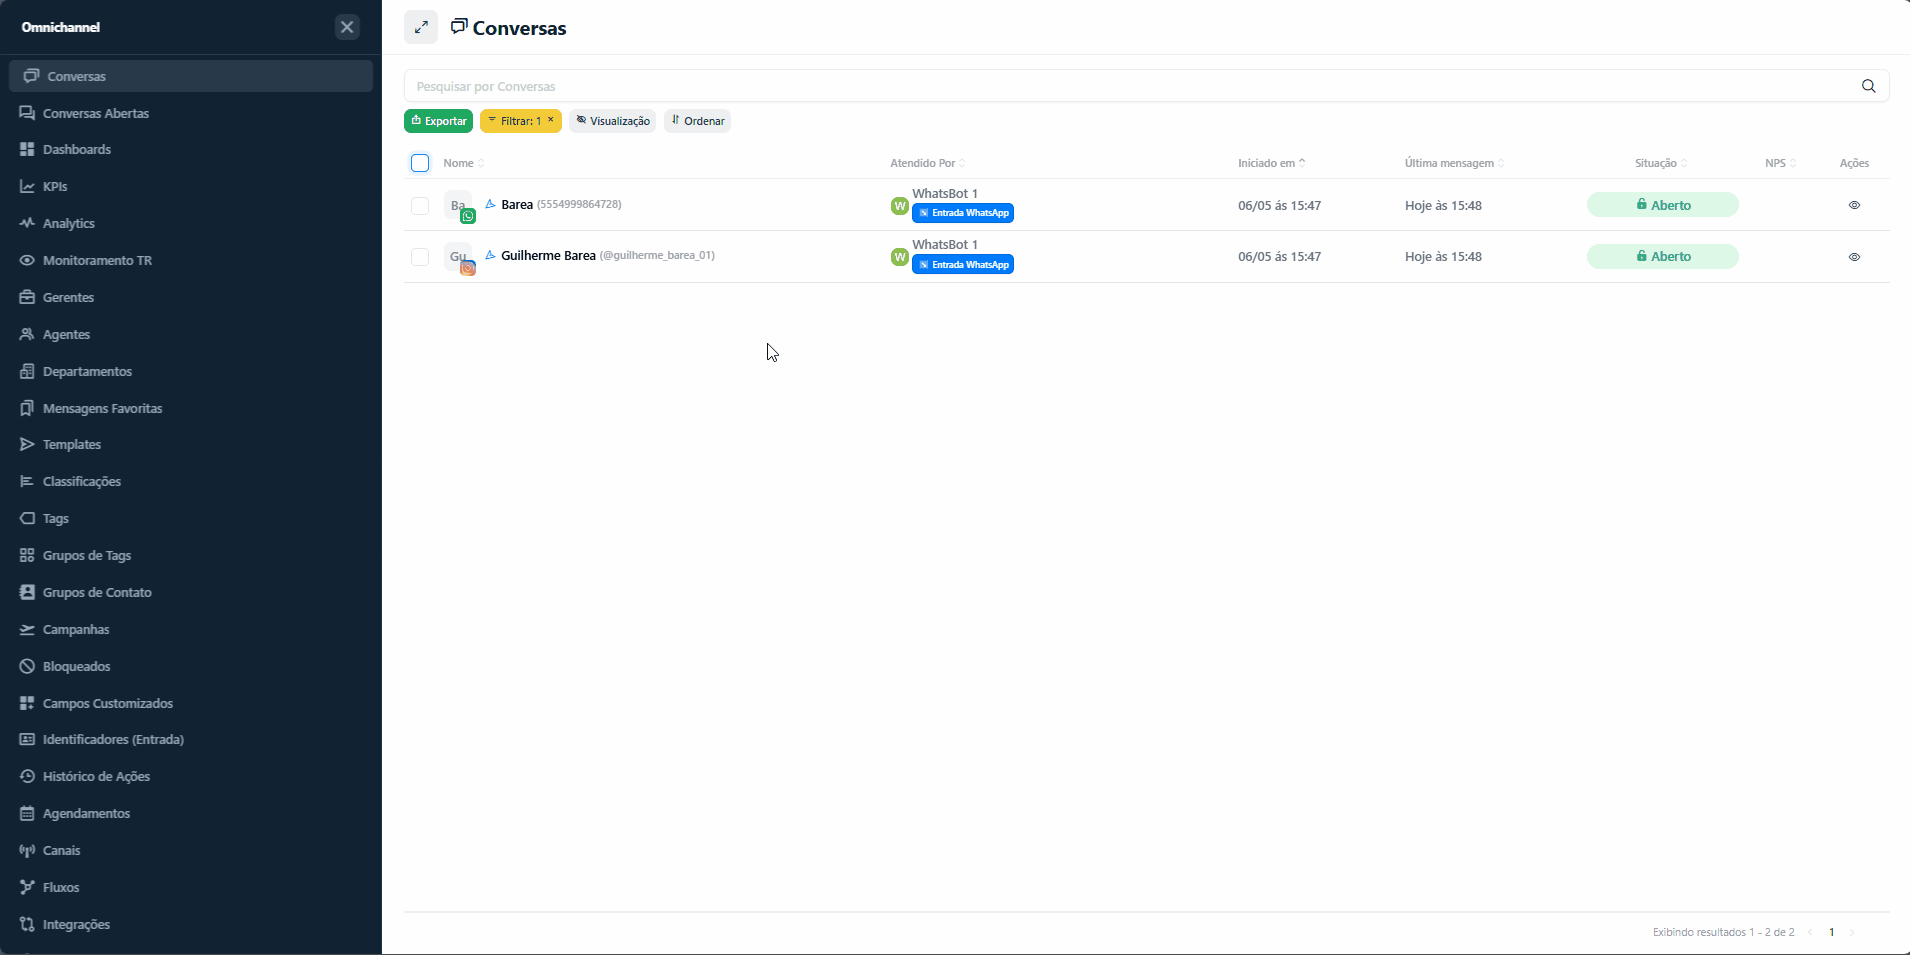Click the Templates send icon

click(x=27, y=444)
